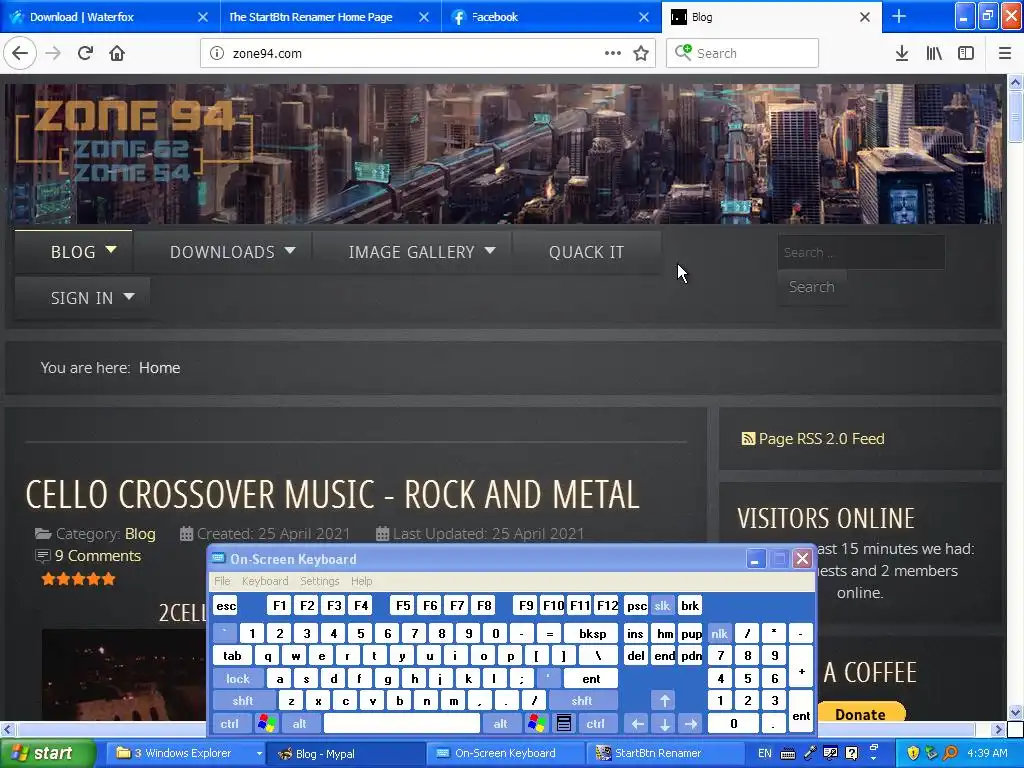
Task: Click the RSS feed icon
Action: click(x=748, y=439)
